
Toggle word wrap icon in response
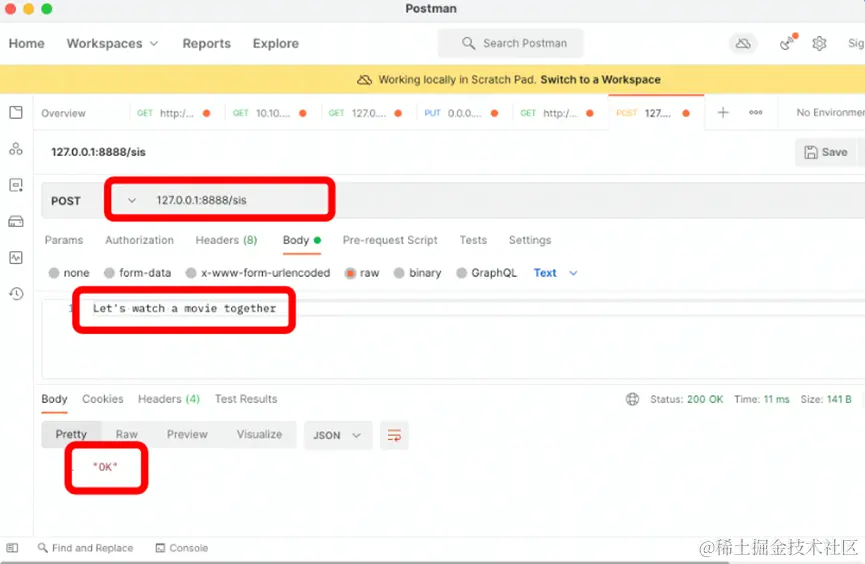[394, 435]
